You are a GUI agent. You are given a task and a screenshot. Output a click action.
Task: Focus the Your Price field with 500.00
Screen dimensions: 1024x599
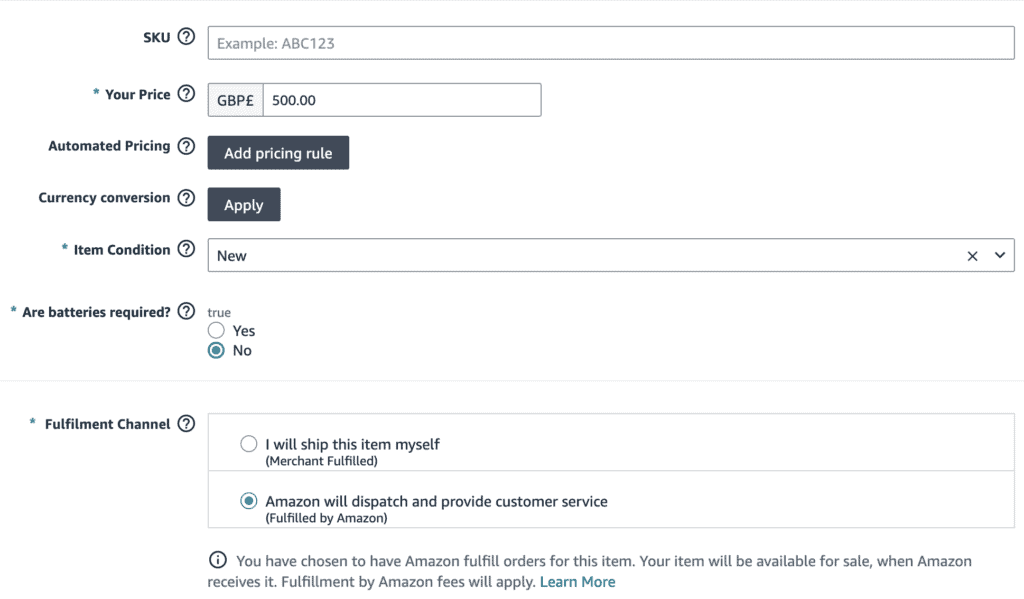click(x=400, y=100)
